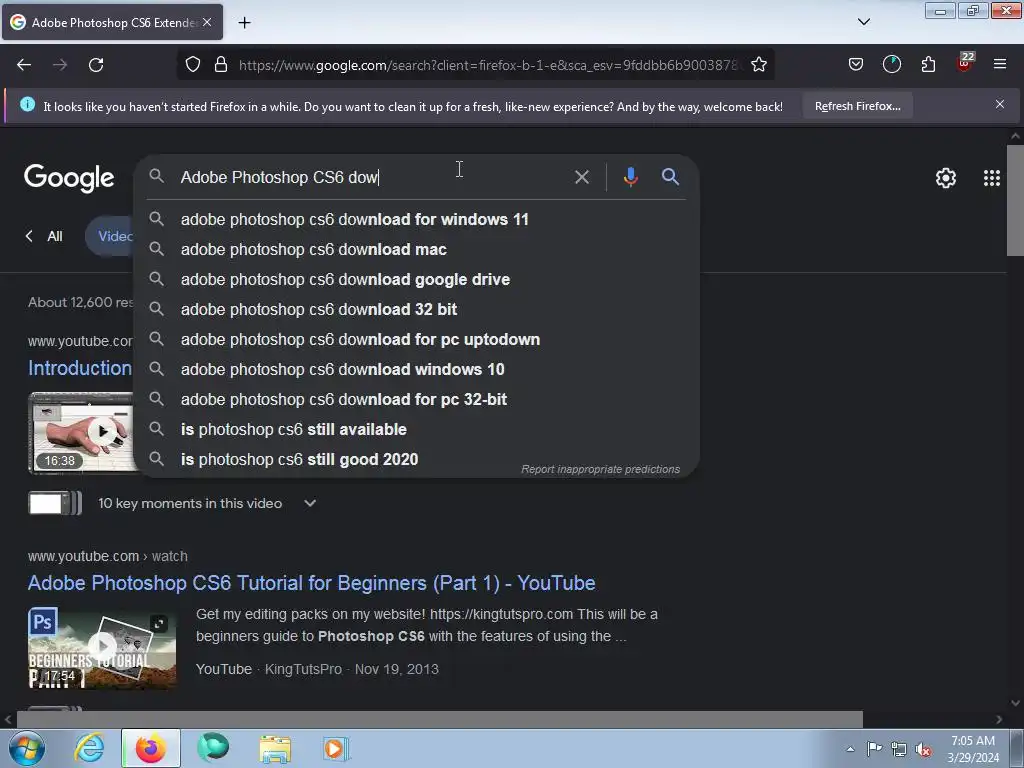Open a new browser tab
The width and height of the screenshot is (1024, 768).
point(244,23)
